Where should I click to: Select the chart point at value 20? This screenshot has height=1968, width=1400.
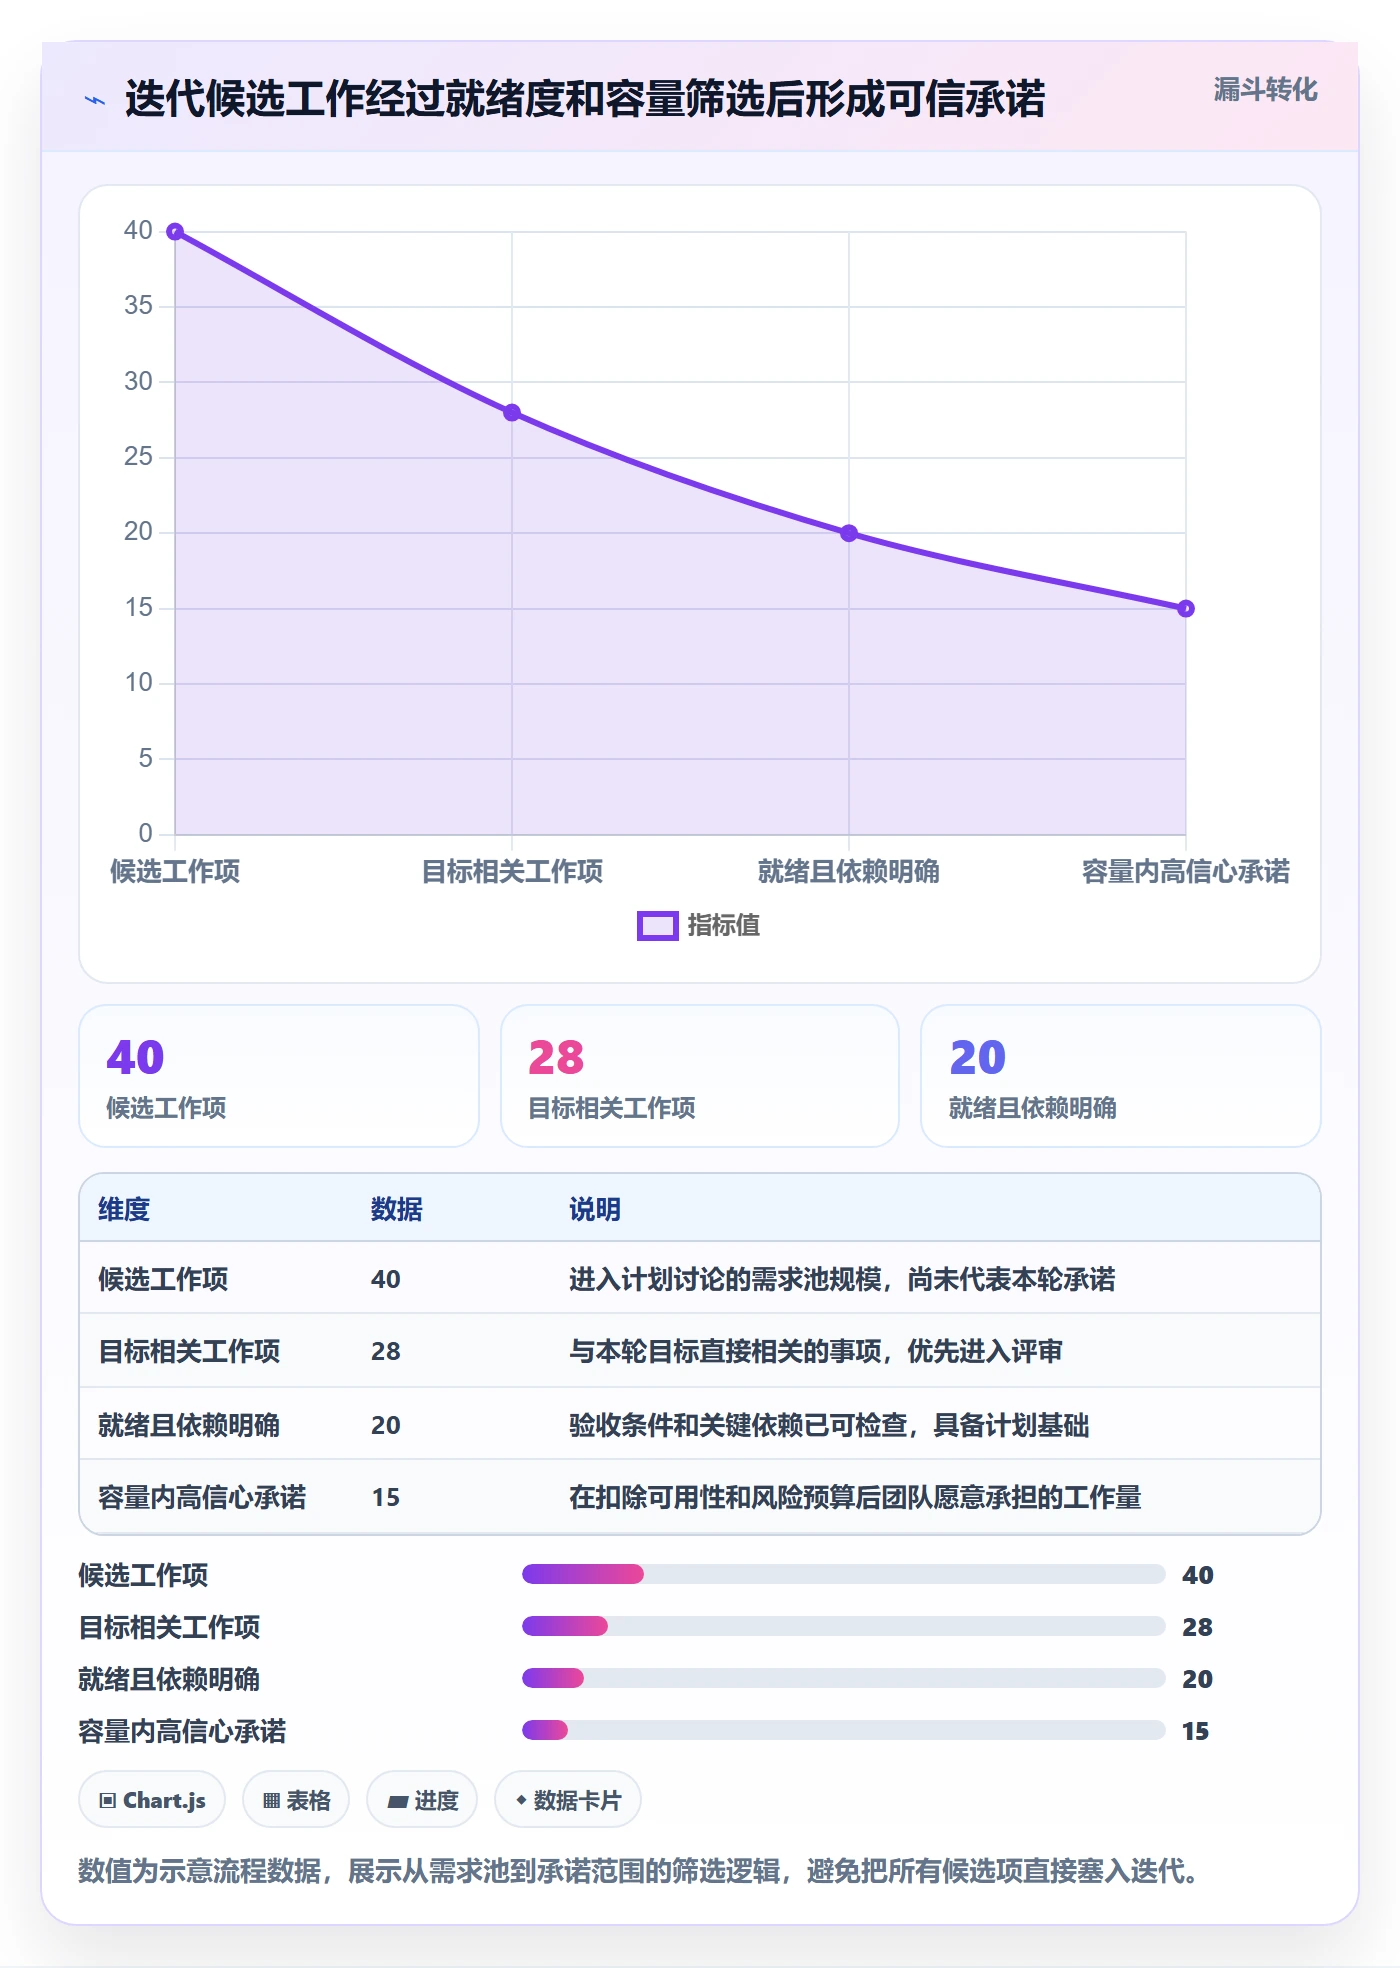point(849,533)
